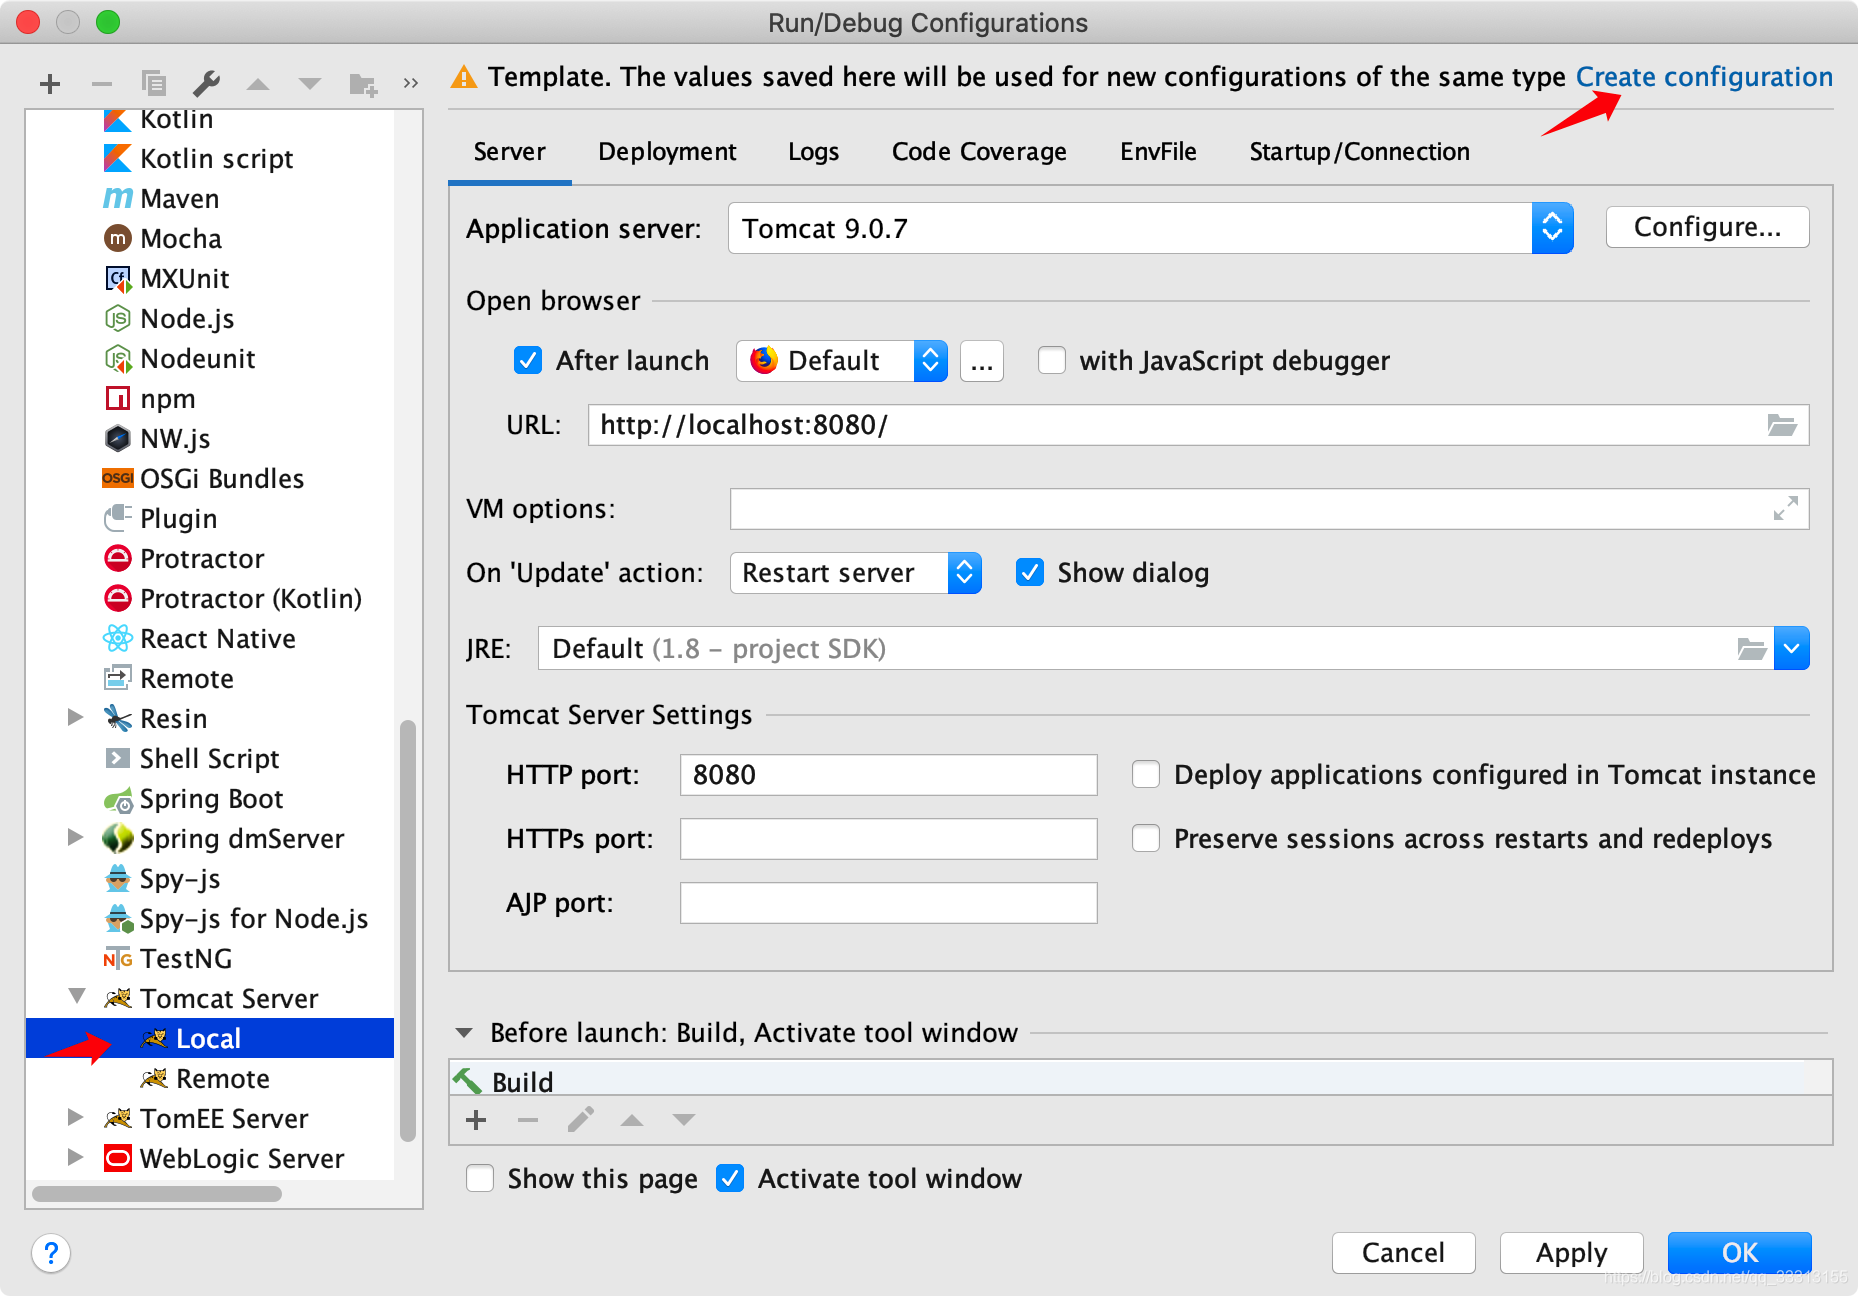Screen dimensions: 1858x1296
Task: Enable Deploy applications configured in Tomcat instance
Action: (x=1146, y=774)
